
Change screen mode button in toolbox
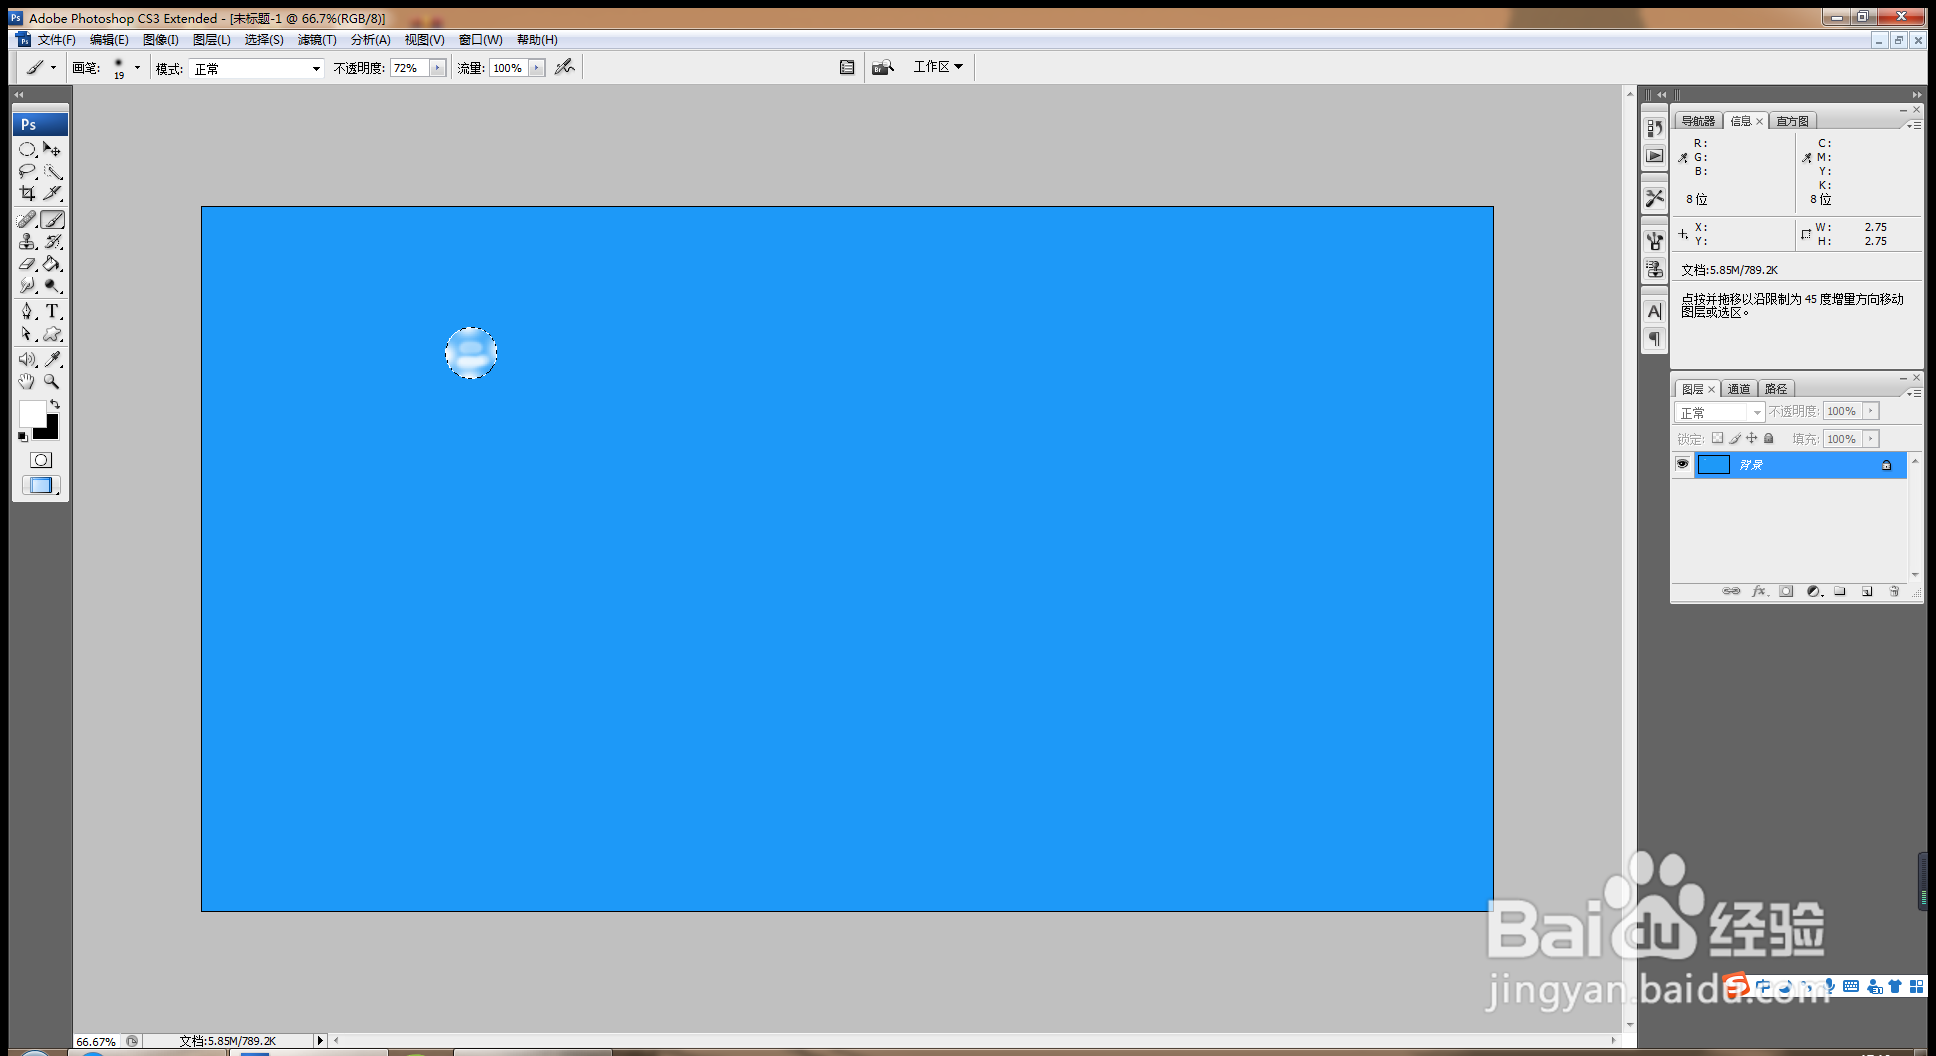(41, 485)
